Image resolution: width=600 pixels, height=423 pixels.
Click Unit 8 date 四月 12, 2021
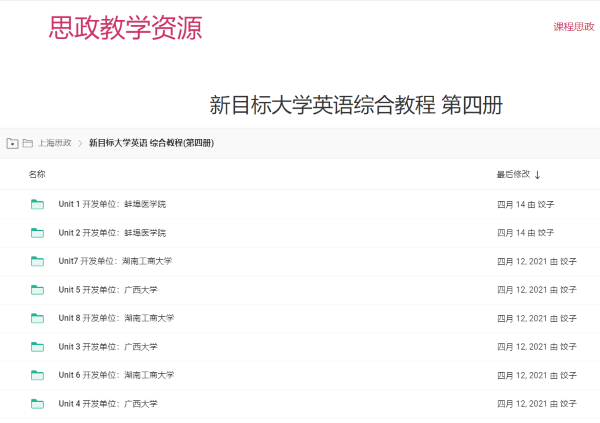(522, 318)
